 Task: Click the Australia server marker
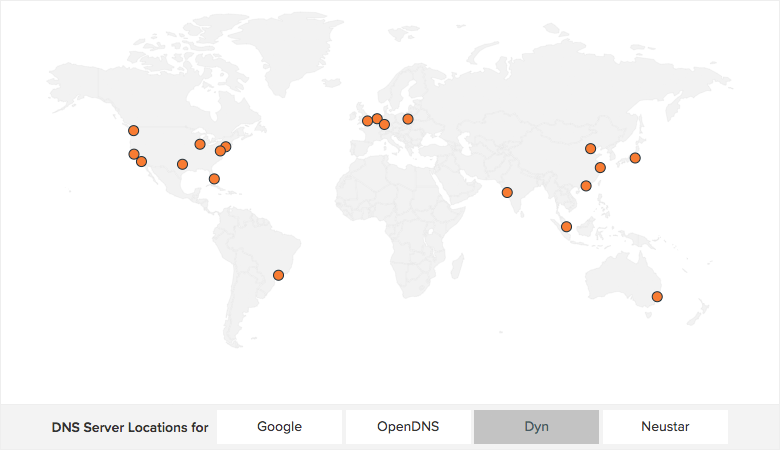tap(657, 296)
